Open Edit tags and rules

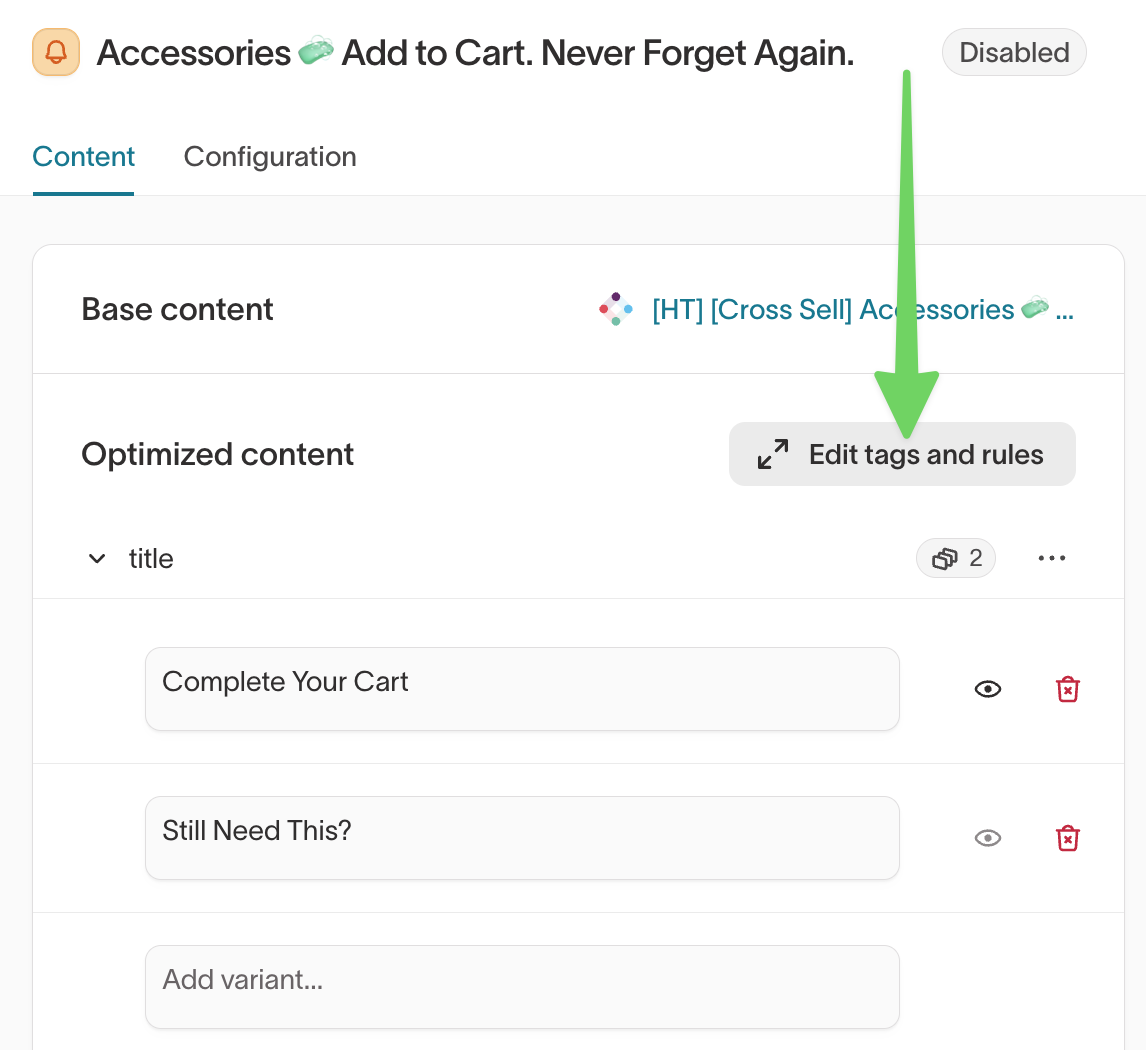[901, 454]
